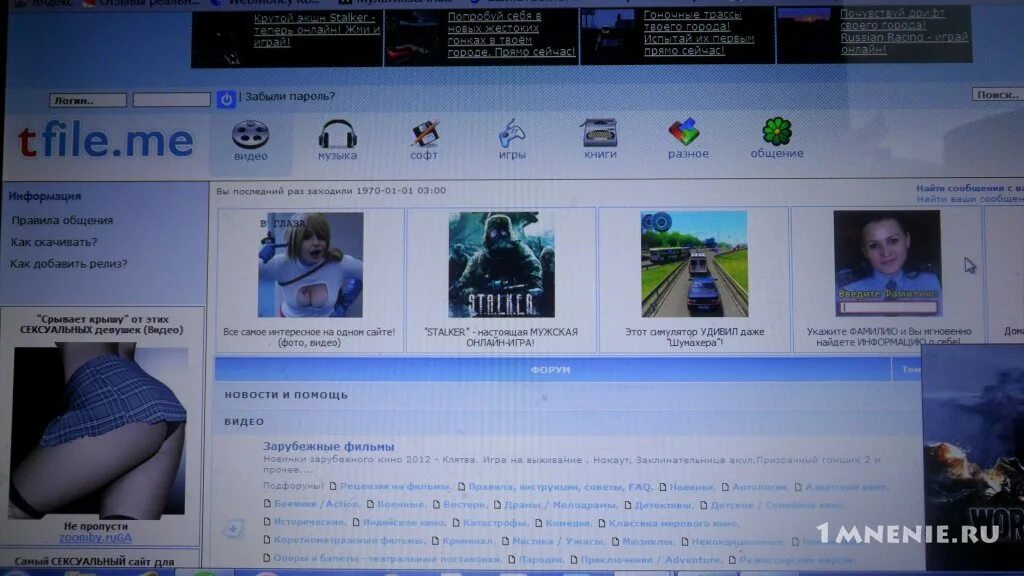Open Оперы и балеты театральные постановки subforum
The width and height of the screenshot is (1024, 576).
pyautogui.click(x=387, y=558)
